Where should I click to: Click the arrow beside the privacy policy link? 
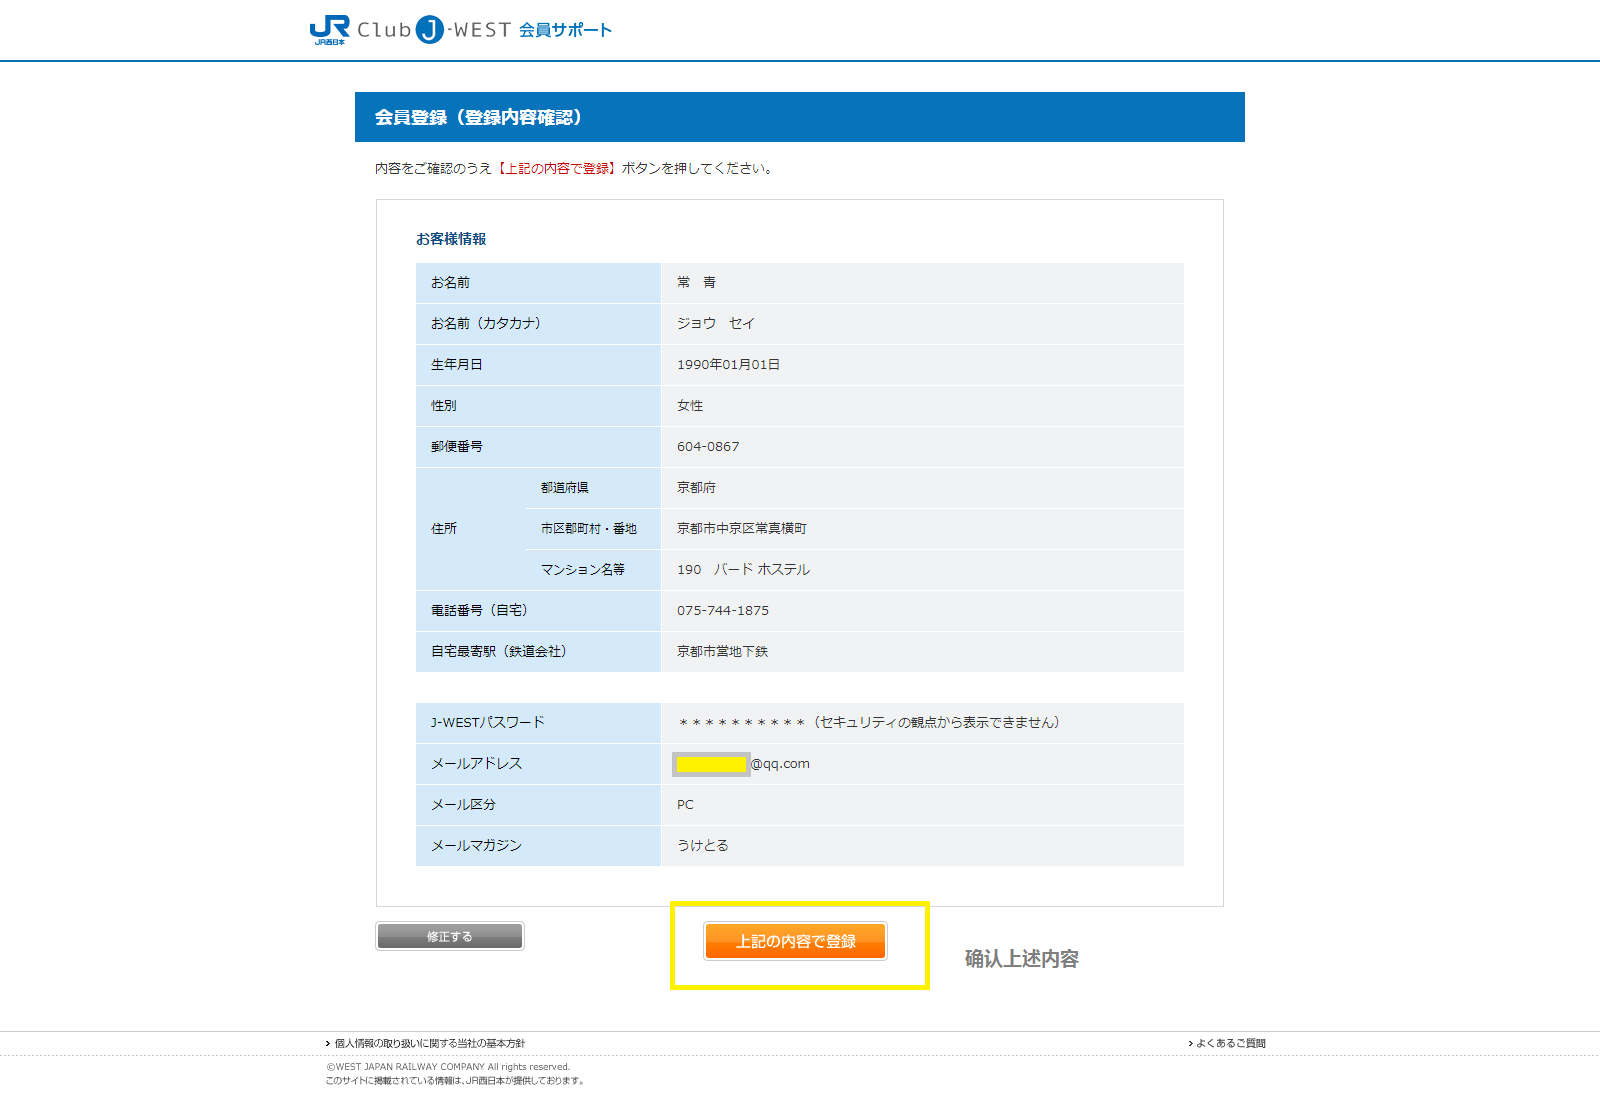pos(328,1043)
